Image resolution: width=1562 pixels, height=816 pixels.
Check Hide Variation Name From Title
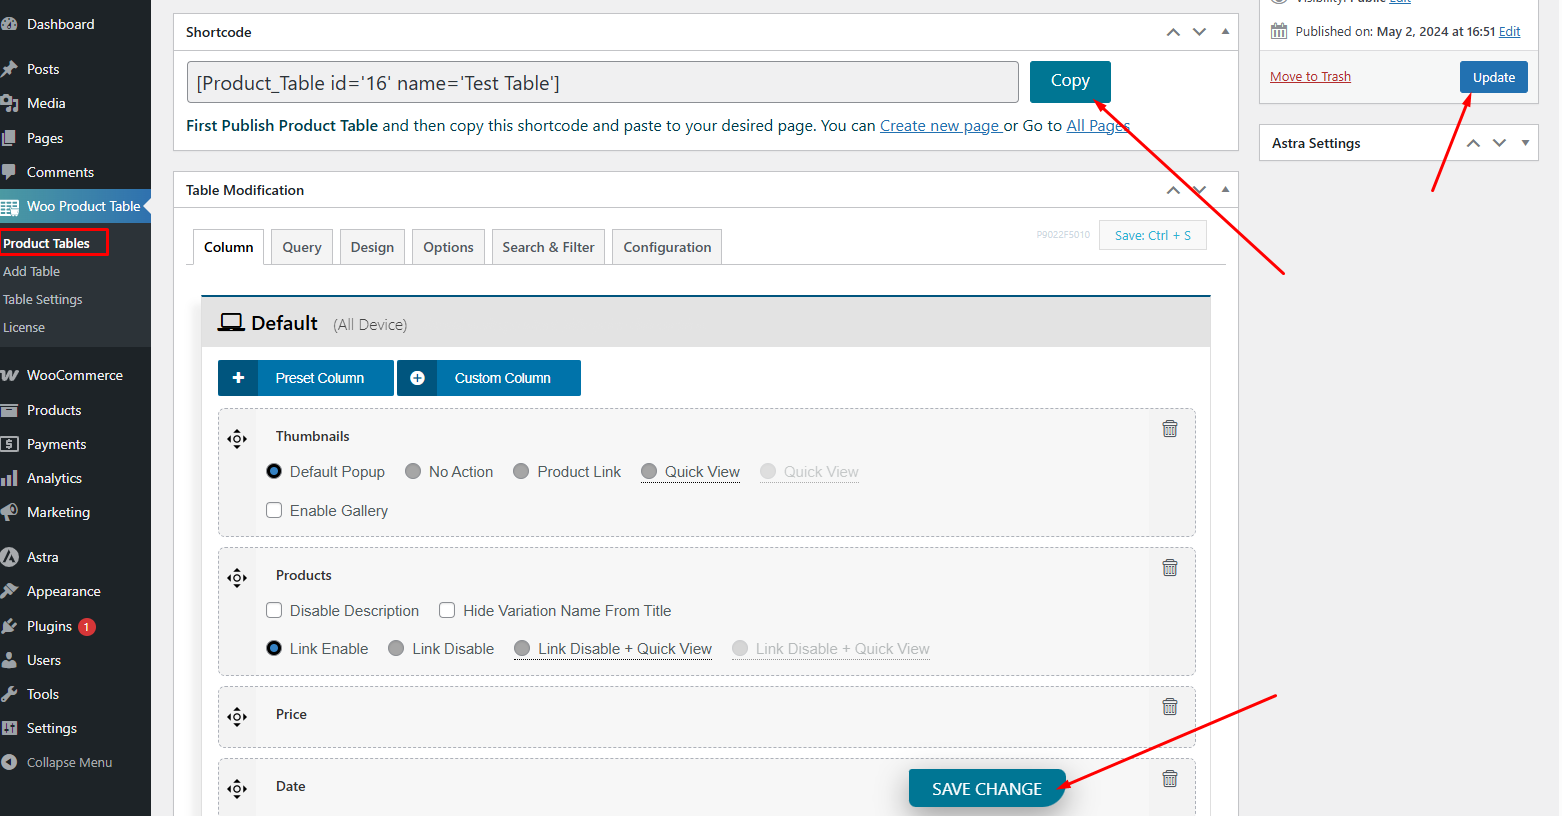(x=447, y=610)
